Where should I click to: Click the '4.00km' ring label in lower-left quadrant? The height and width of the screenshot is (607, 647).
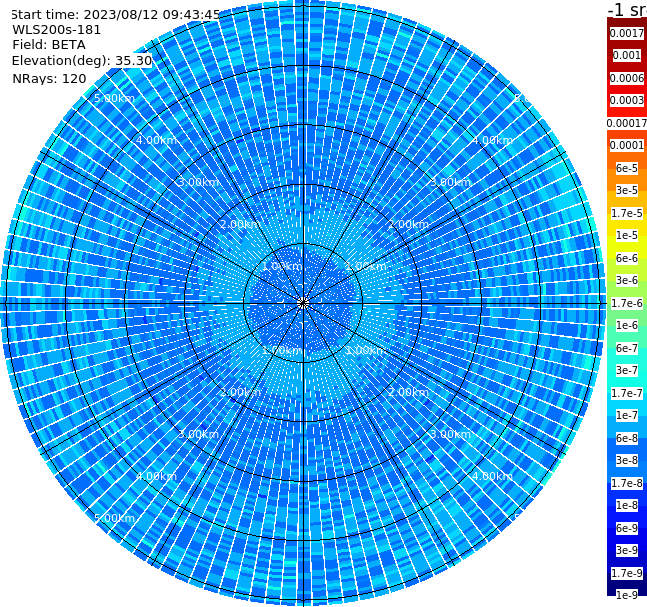(x=156, y=476)
